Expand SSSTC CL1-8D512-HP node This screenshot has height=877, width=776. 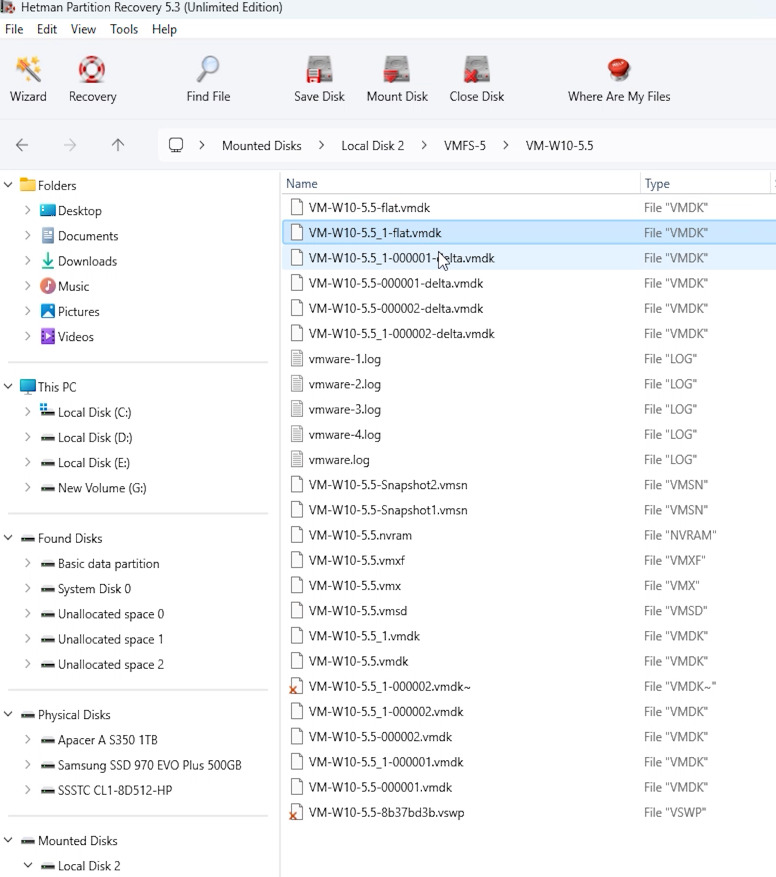pyautogui.click(x=27, y=790)
